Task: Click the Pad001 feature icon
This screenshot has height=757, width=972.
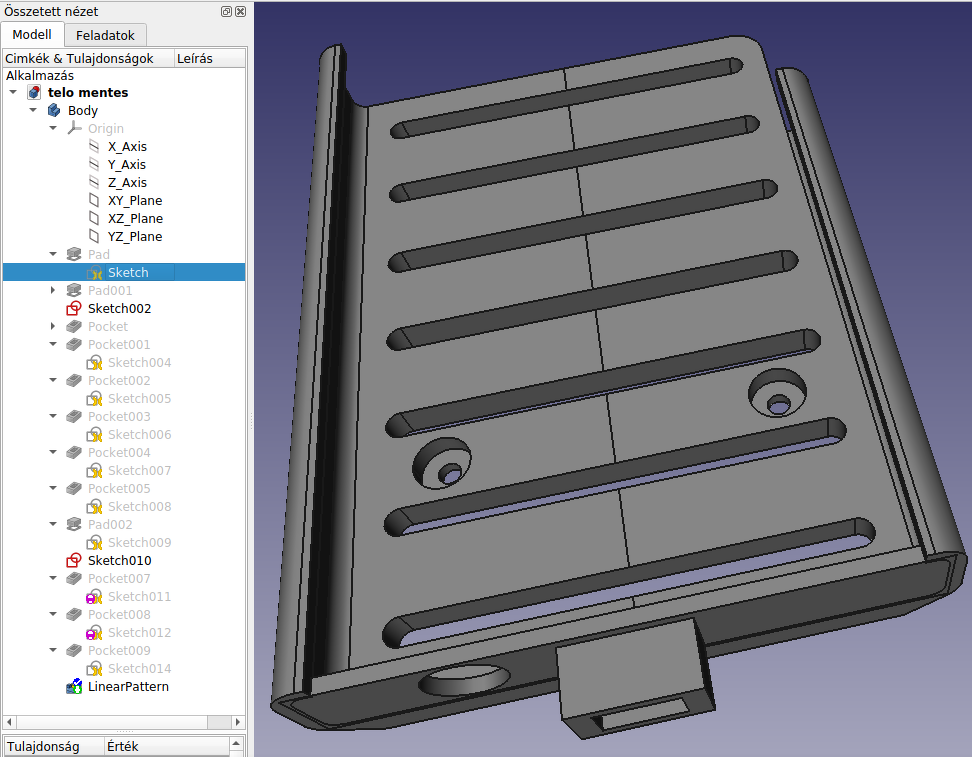Action: 74,290
